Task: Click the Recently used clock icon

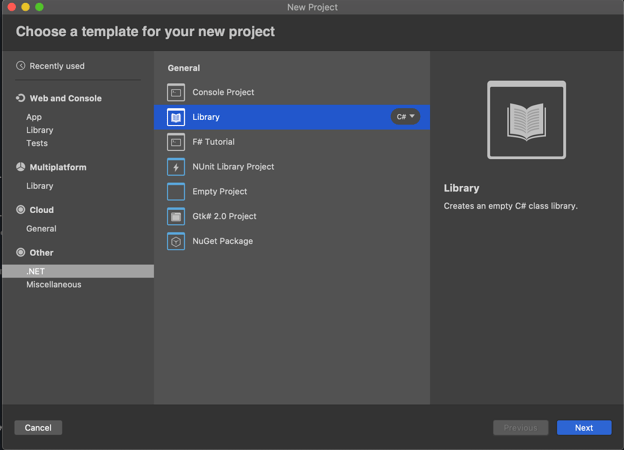Action: 21,66
